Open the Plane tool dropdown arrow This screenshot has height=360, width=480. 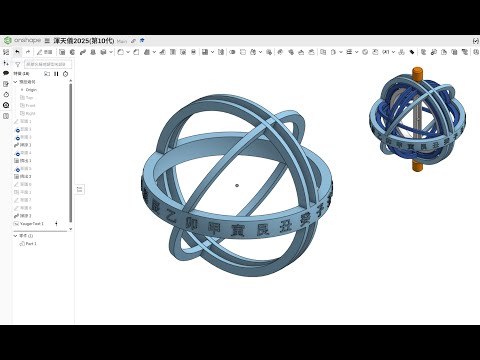pyautogui.click(x=340, y=52)
